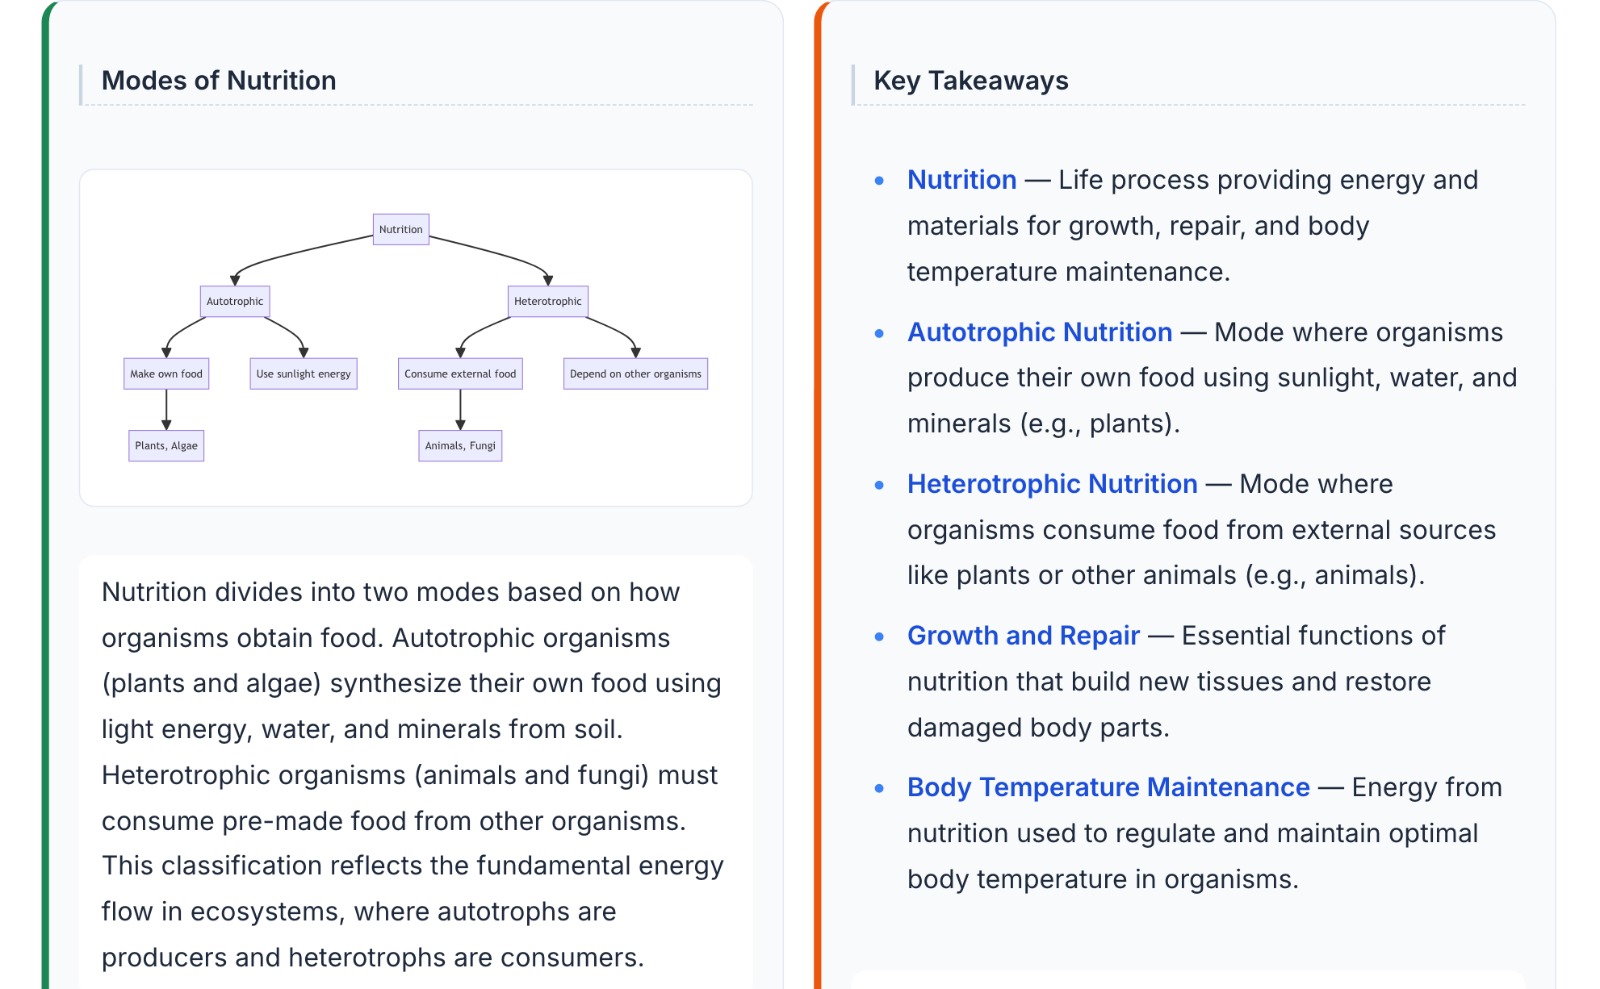Select the Heterotrophic diagram node
This screenshot has height=989, width=1600.
[x=548, y=301]
